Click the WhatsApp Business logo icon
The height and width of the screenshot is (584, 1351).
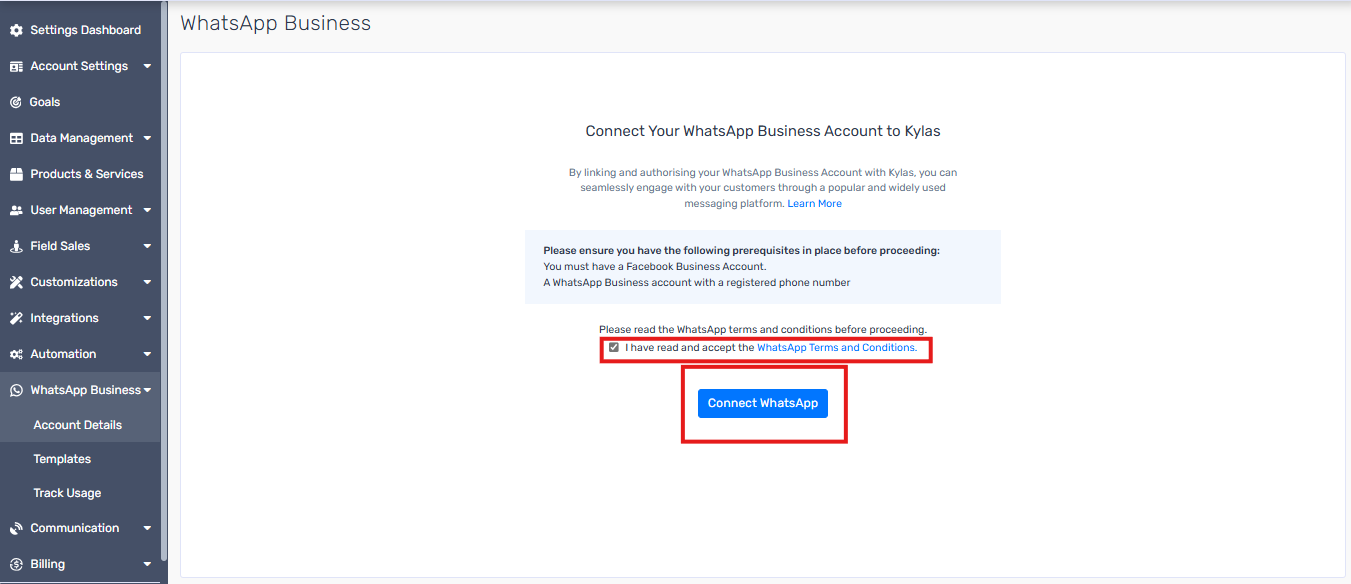click(x=16, y=390)
